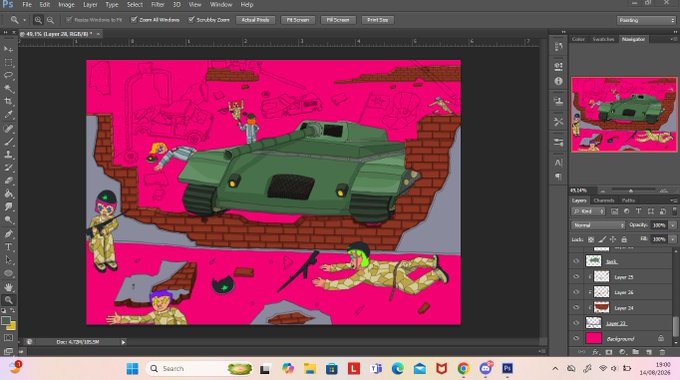Open the layer filter Kind dropdown
Viewport: 680px width, 380px height.
coord(588,211)
